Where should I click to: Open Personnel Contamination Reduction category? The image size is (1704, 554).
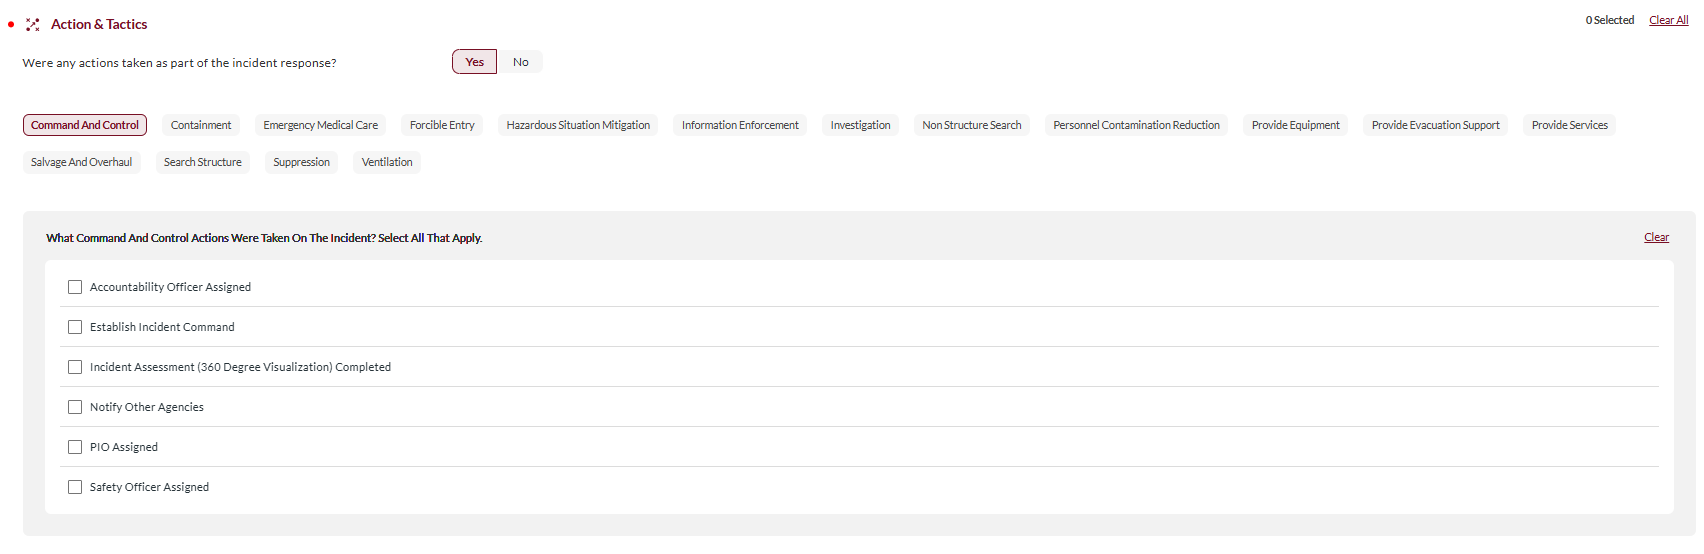[1136, 125]
